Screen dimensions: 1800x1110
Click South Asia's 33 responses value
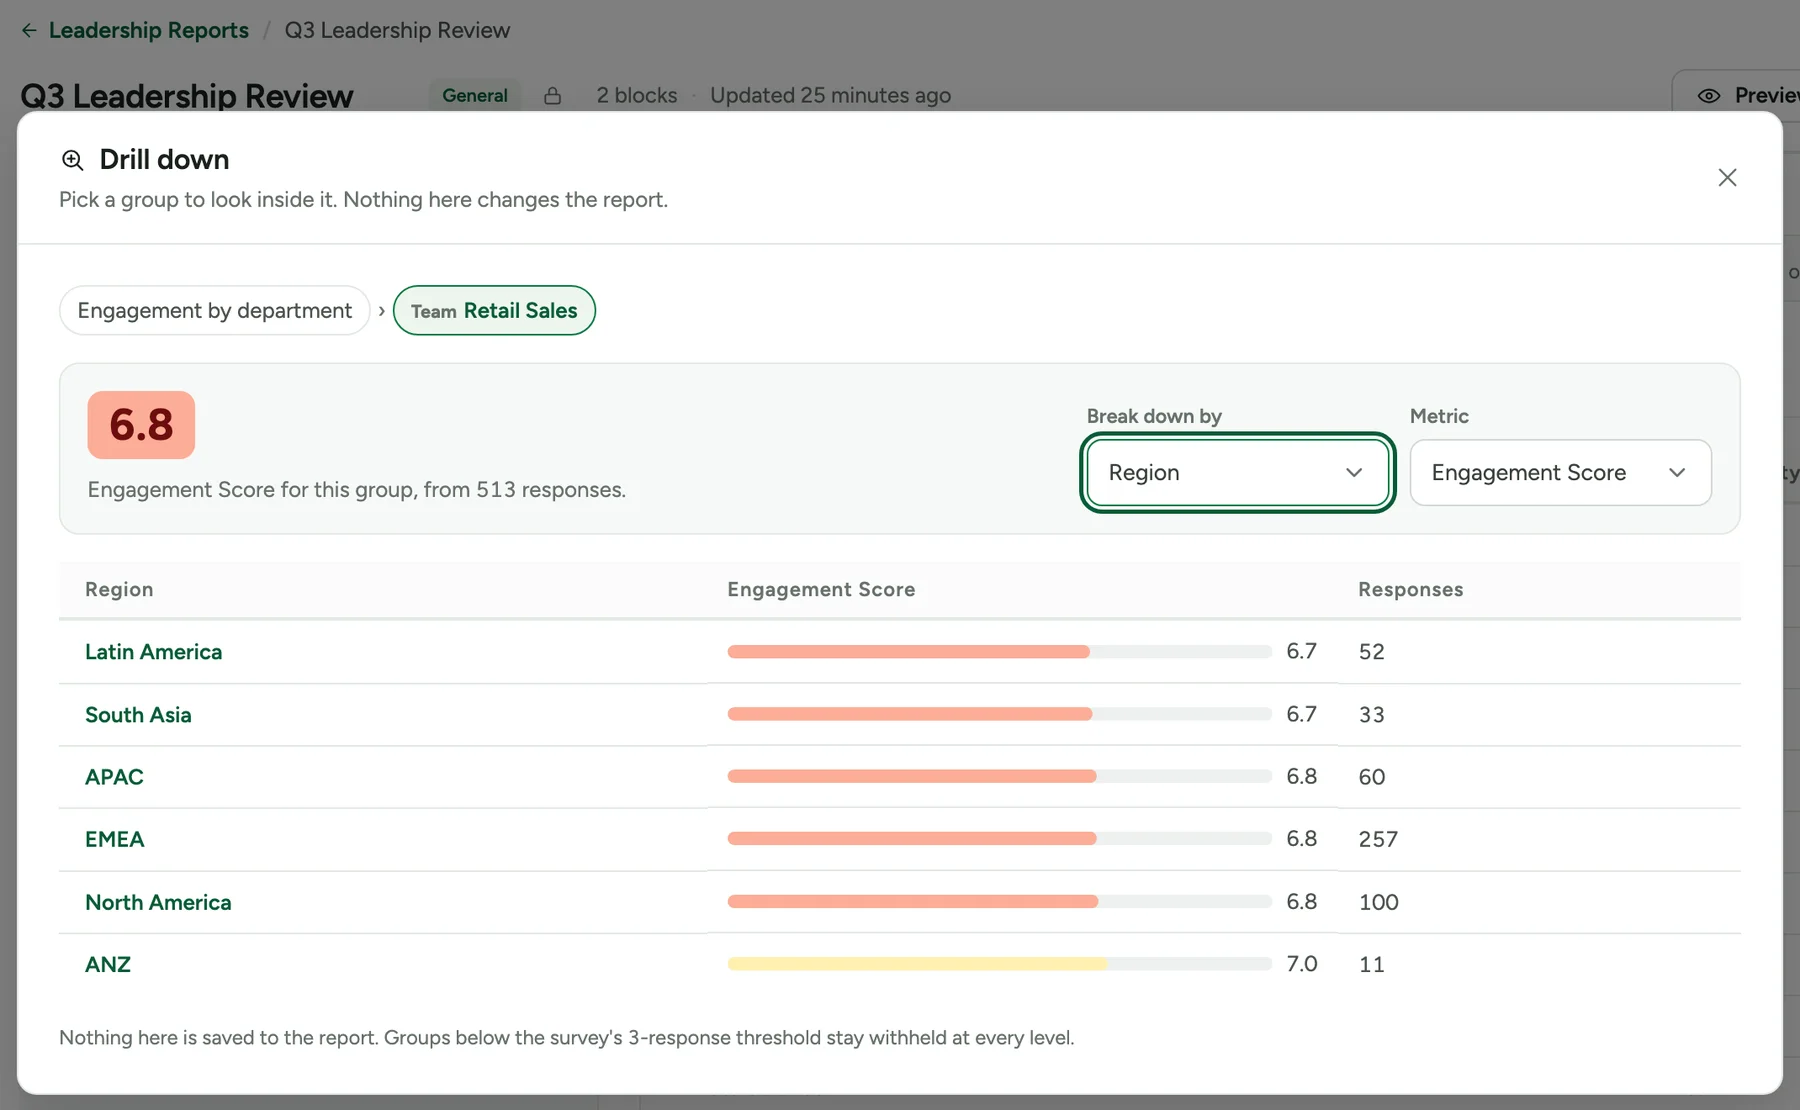[1371, 715]
